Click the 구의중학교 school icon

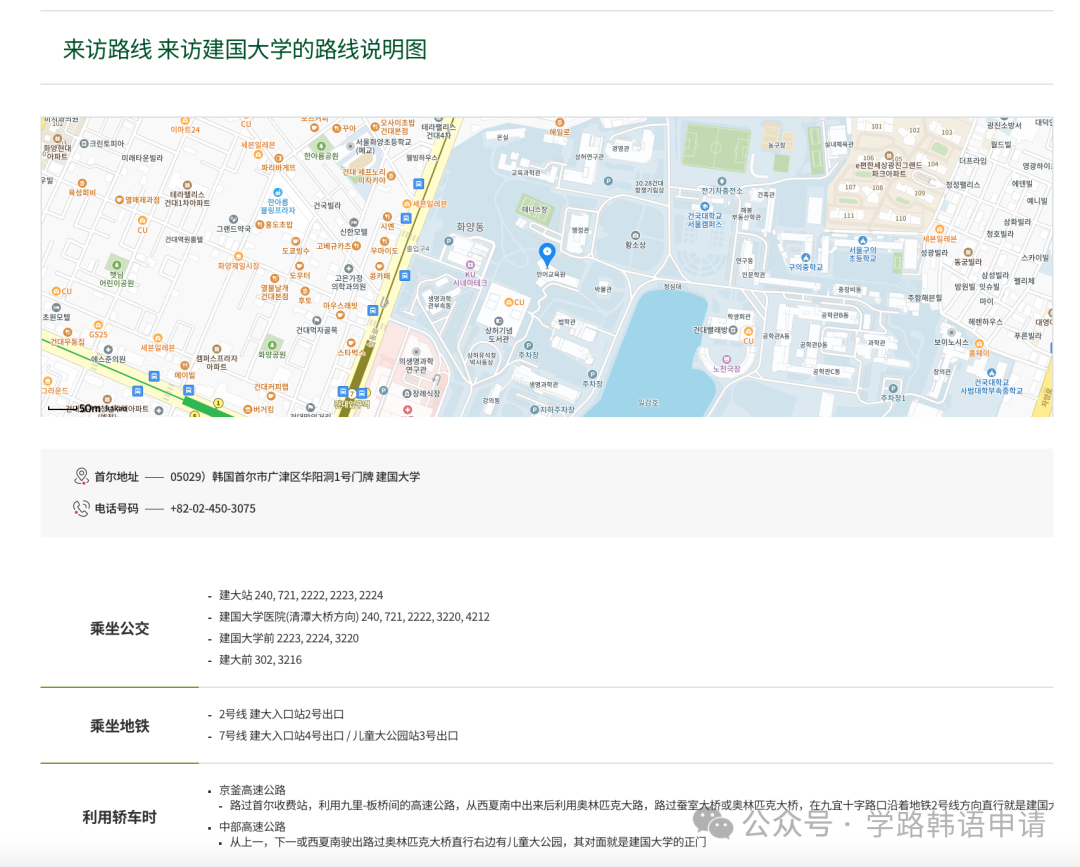tap(805, 258)
